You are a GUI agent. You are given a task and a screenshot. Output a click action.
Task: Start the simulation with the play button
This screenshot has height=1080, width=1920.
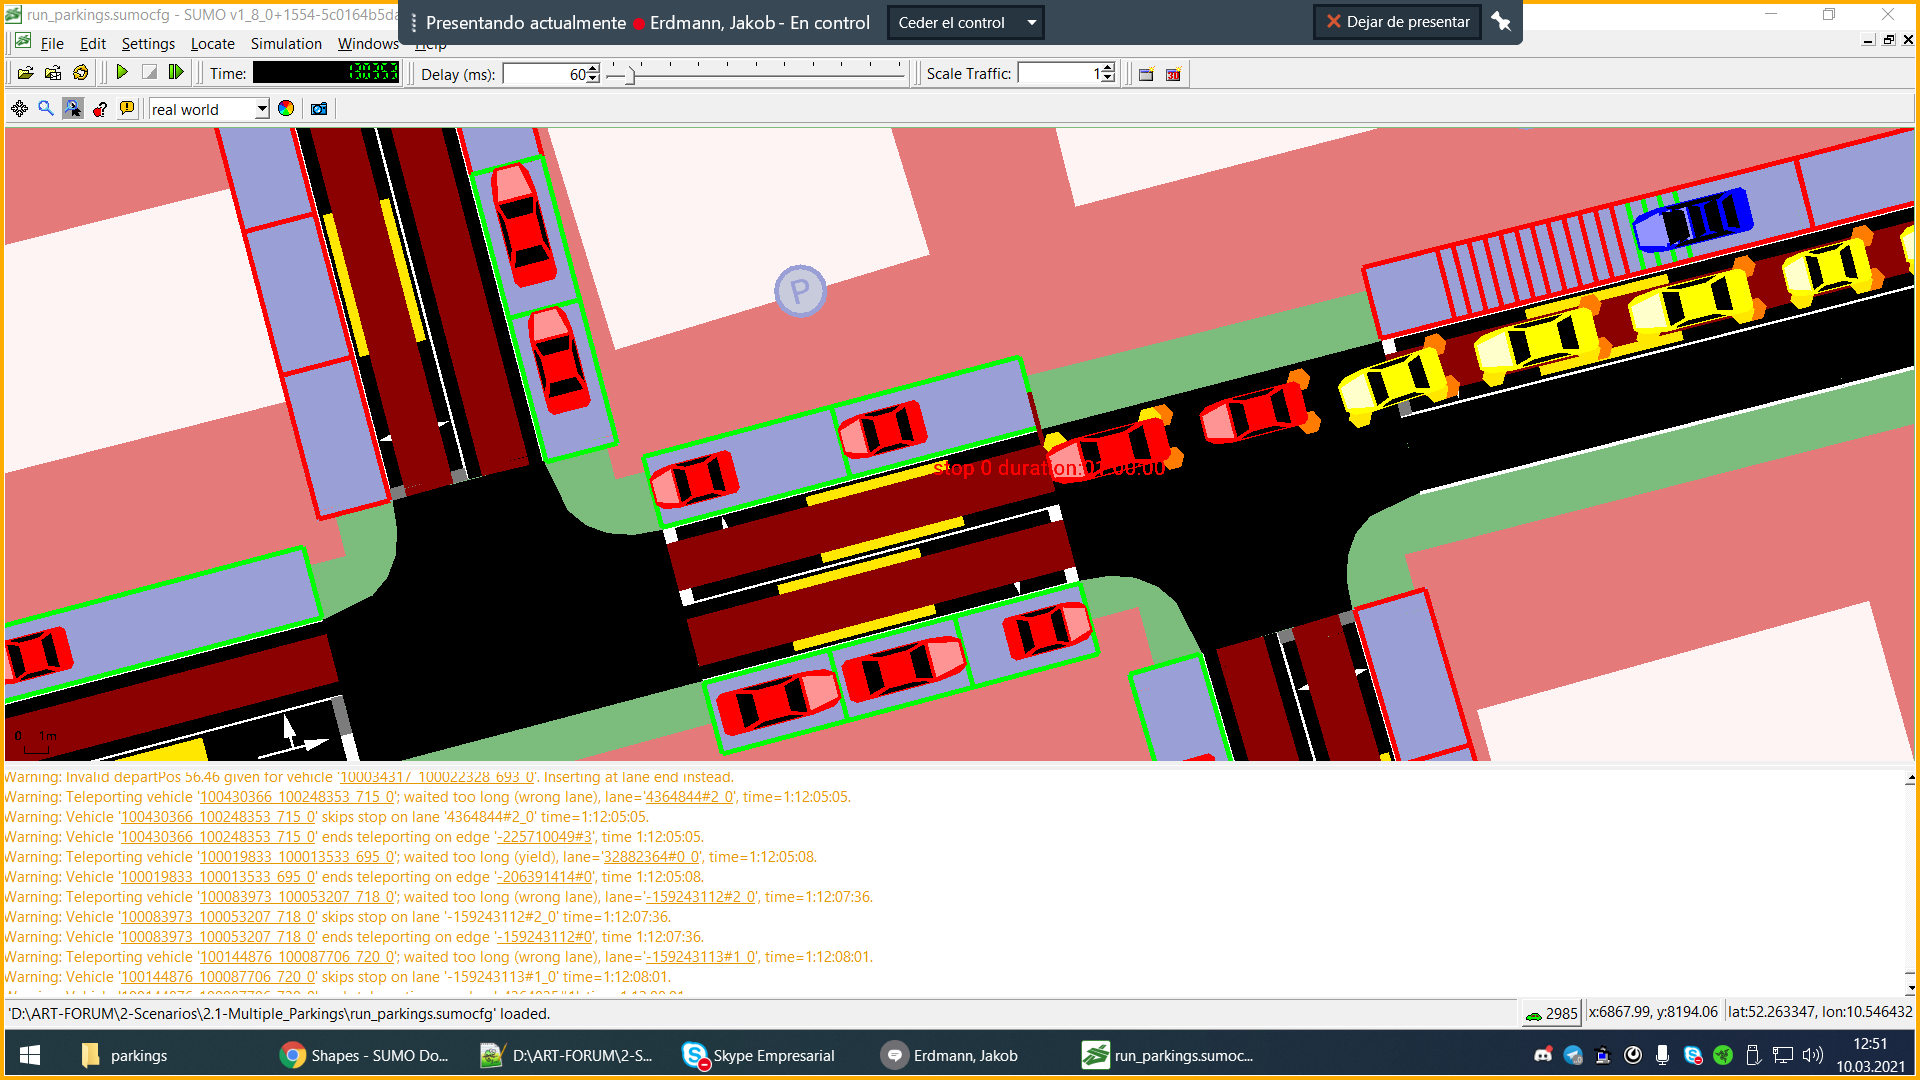click(x=122, y=72)
